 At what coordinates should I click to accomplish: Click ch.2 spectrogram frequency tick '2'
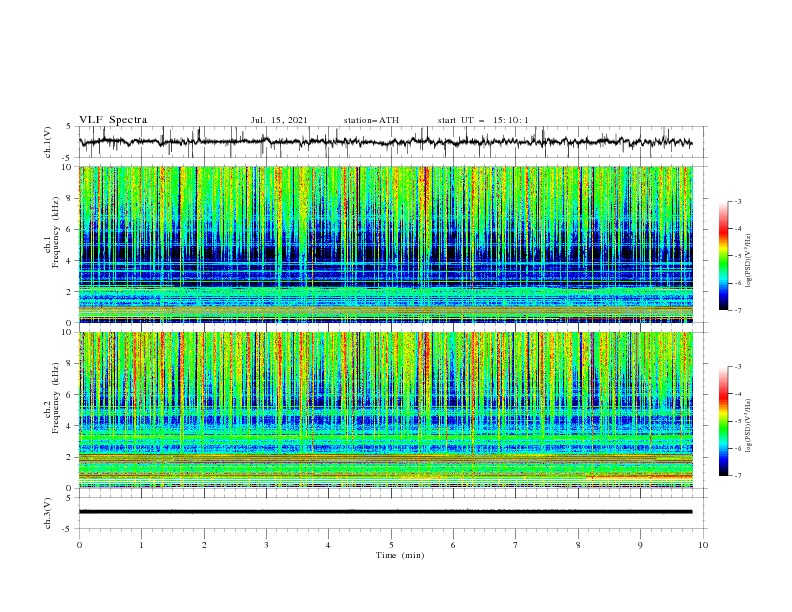[71, 457]
